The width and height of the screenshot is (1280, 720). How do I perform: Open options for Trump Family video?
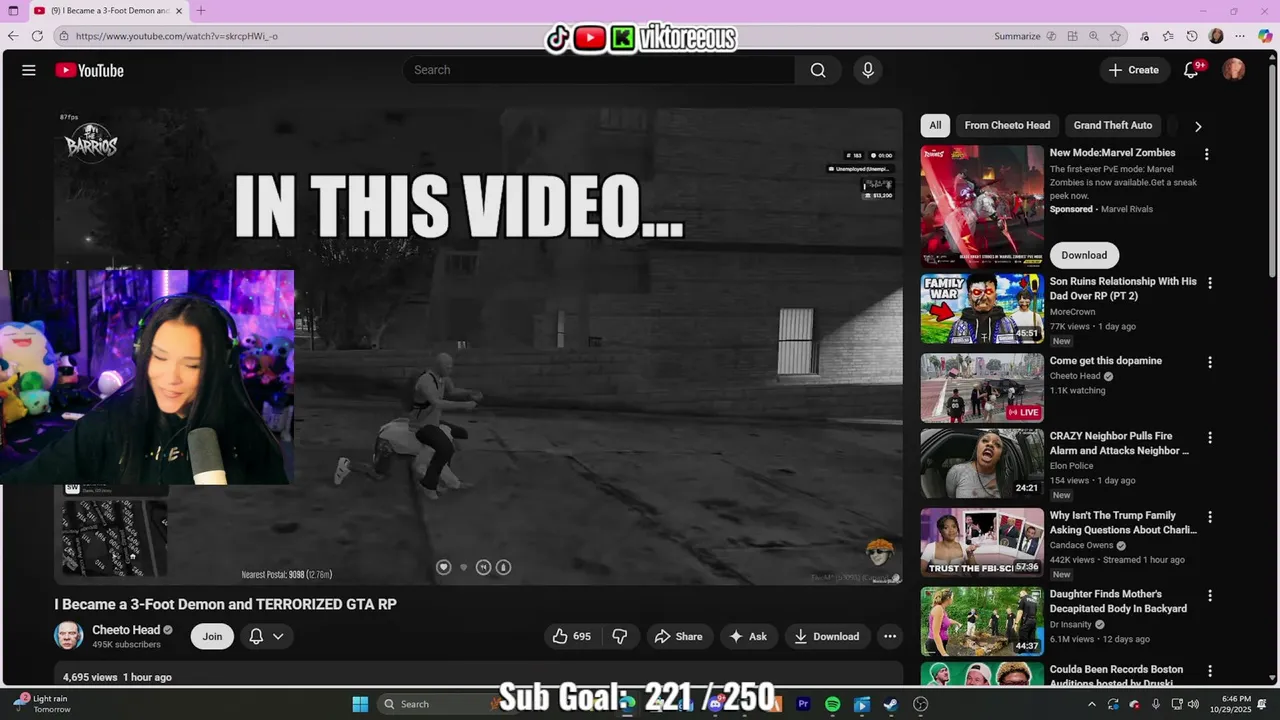pyautogui.click(x=1209, y=517)
